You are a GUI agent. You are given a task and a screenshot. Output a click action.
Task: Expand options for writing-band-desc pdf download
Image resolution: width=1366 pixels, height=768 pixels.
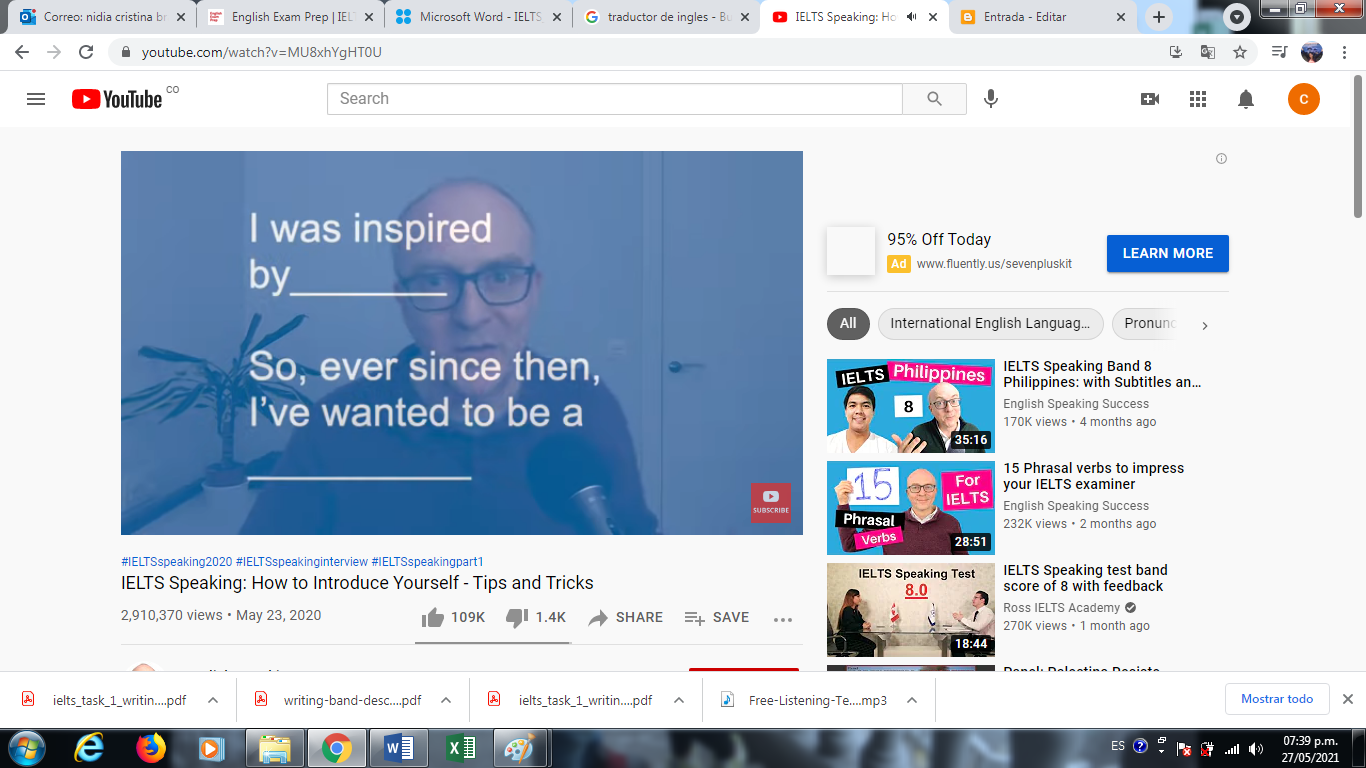point(446,700)
